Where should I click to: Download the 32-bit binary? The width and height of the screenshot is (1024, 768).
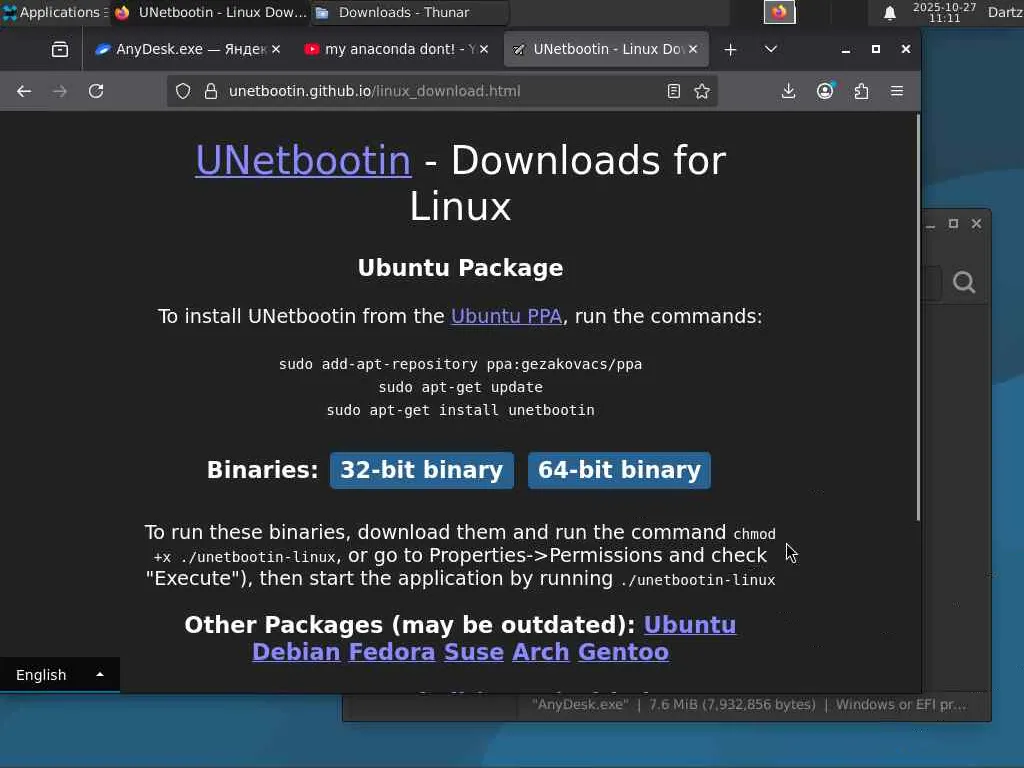pos(422,470)
